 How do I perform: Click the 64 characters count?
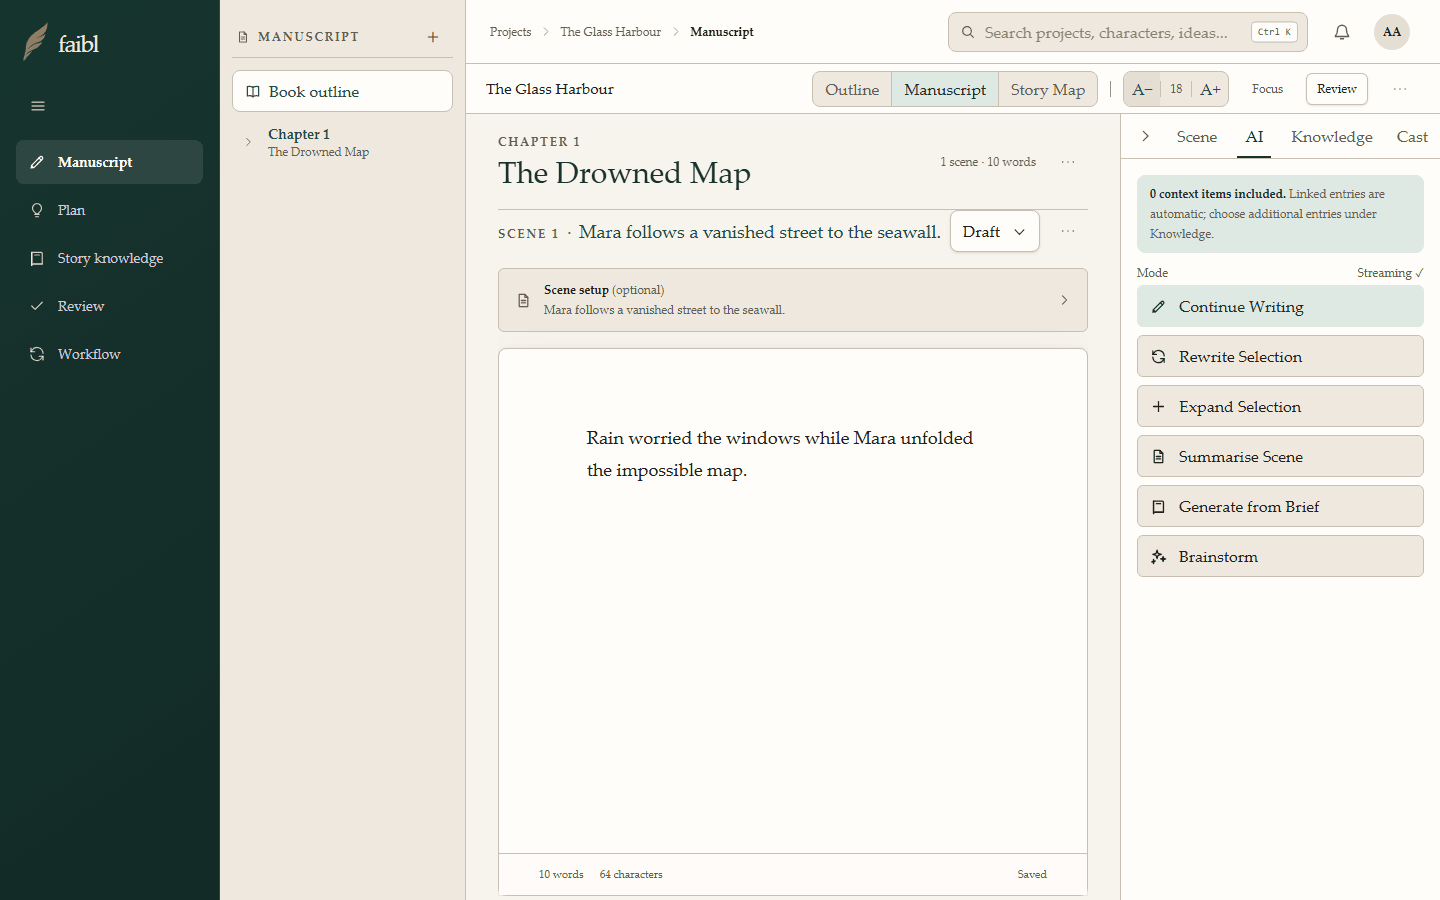point(631,874)
